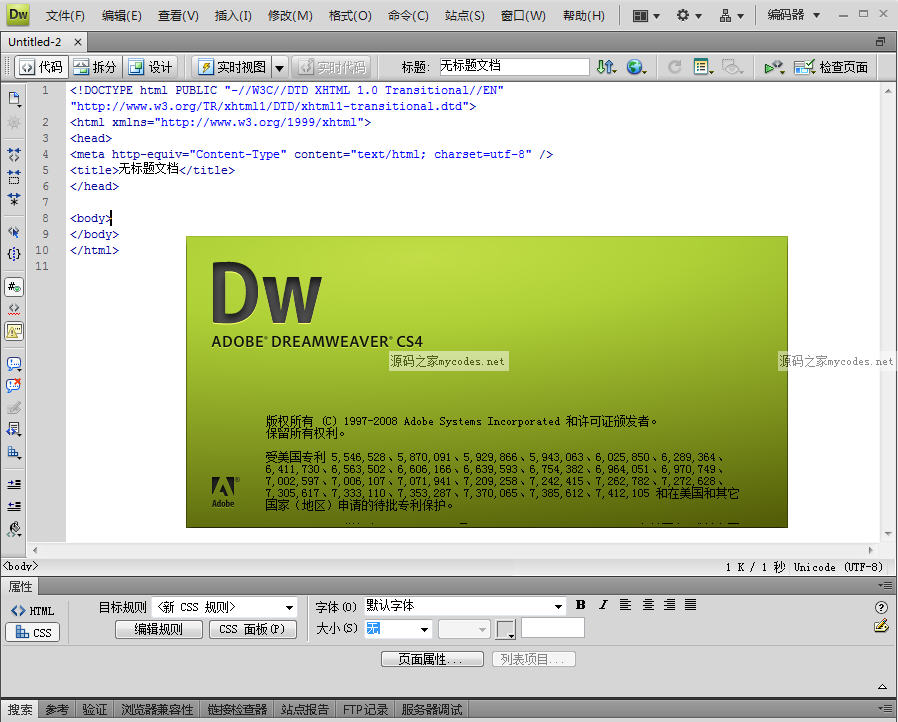
Task: Open Layout menu icon in application bar
Action: click(646, 16)
